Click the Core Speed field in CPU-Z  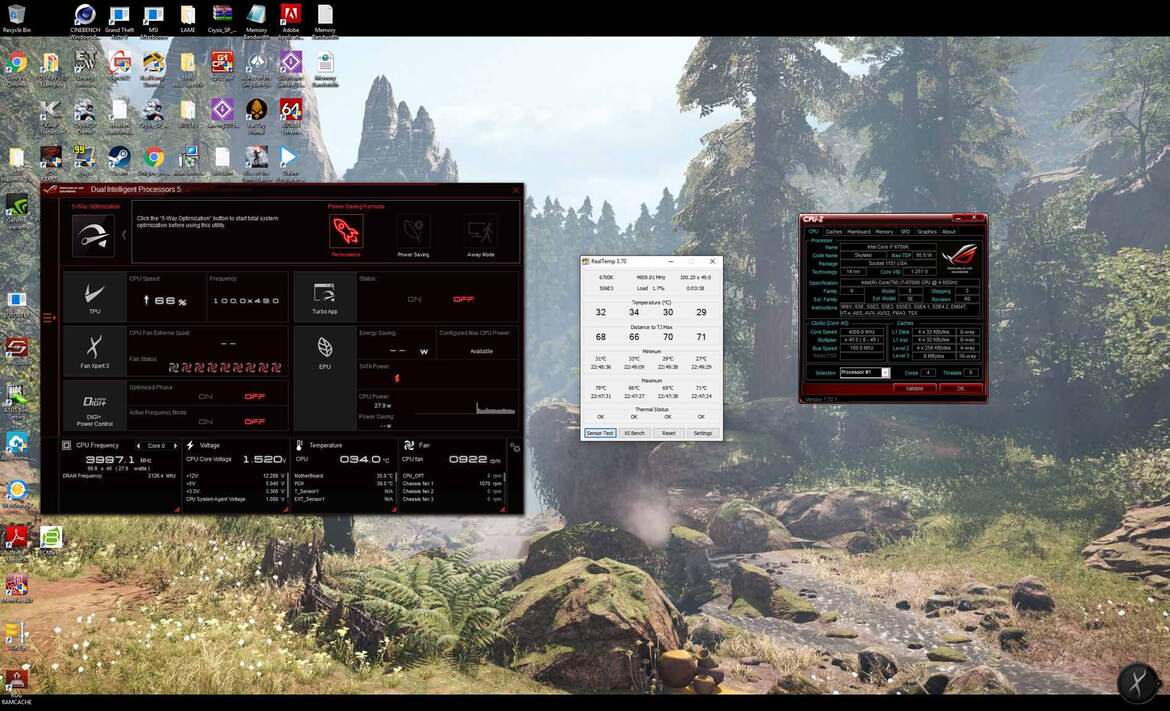[x=862, y=332]
